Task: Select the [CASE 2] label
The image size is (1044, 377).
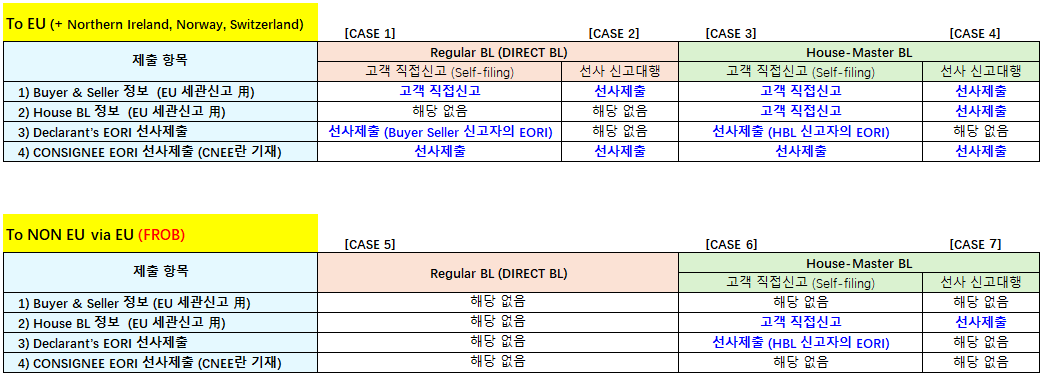Action: tap(614, 33)
